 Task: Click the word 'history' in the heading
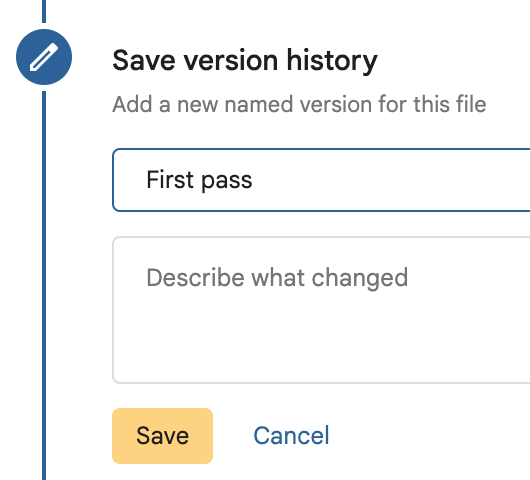coord(332,61)
